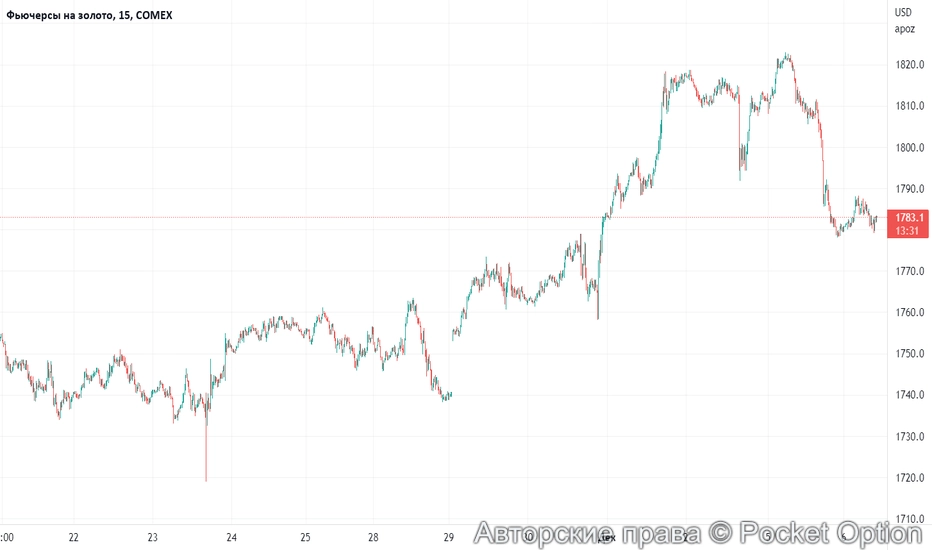Click the 13:31 candle countdown timer
Image resolution: width=932 pixels, height=550 pixels.
910,231
